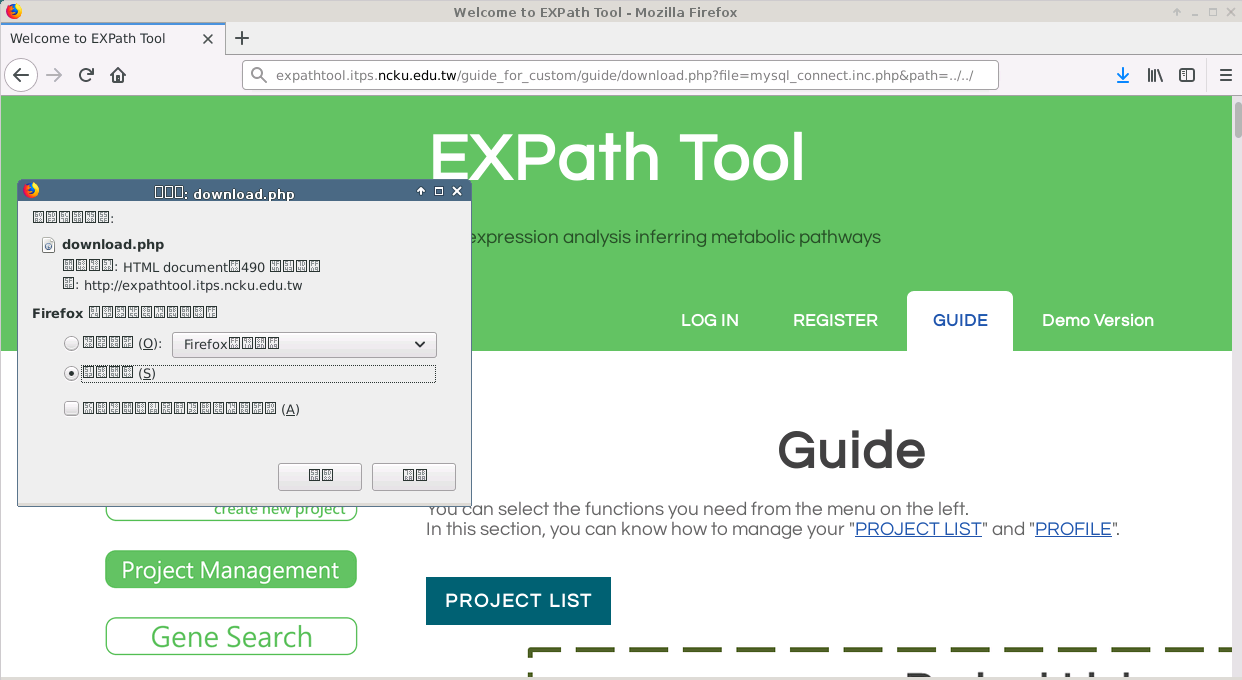
Task: Open a new tab with plus button
Action: [x=241, y=39]
